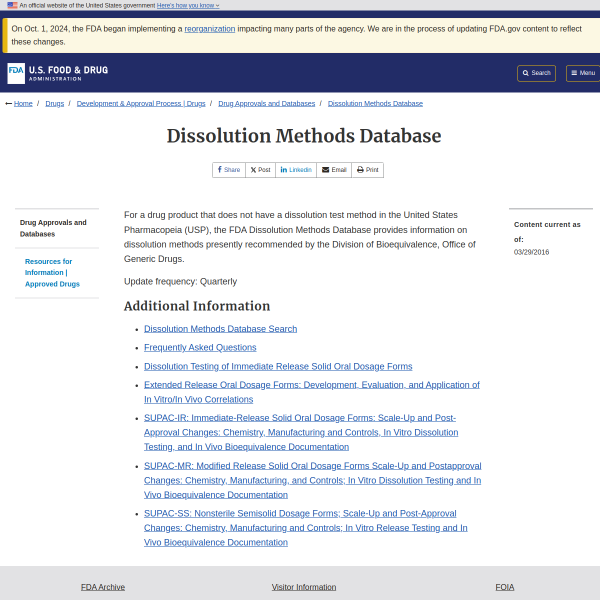
Task: Open SUPAC-IR guidance link
Action: tap(301, 432)
